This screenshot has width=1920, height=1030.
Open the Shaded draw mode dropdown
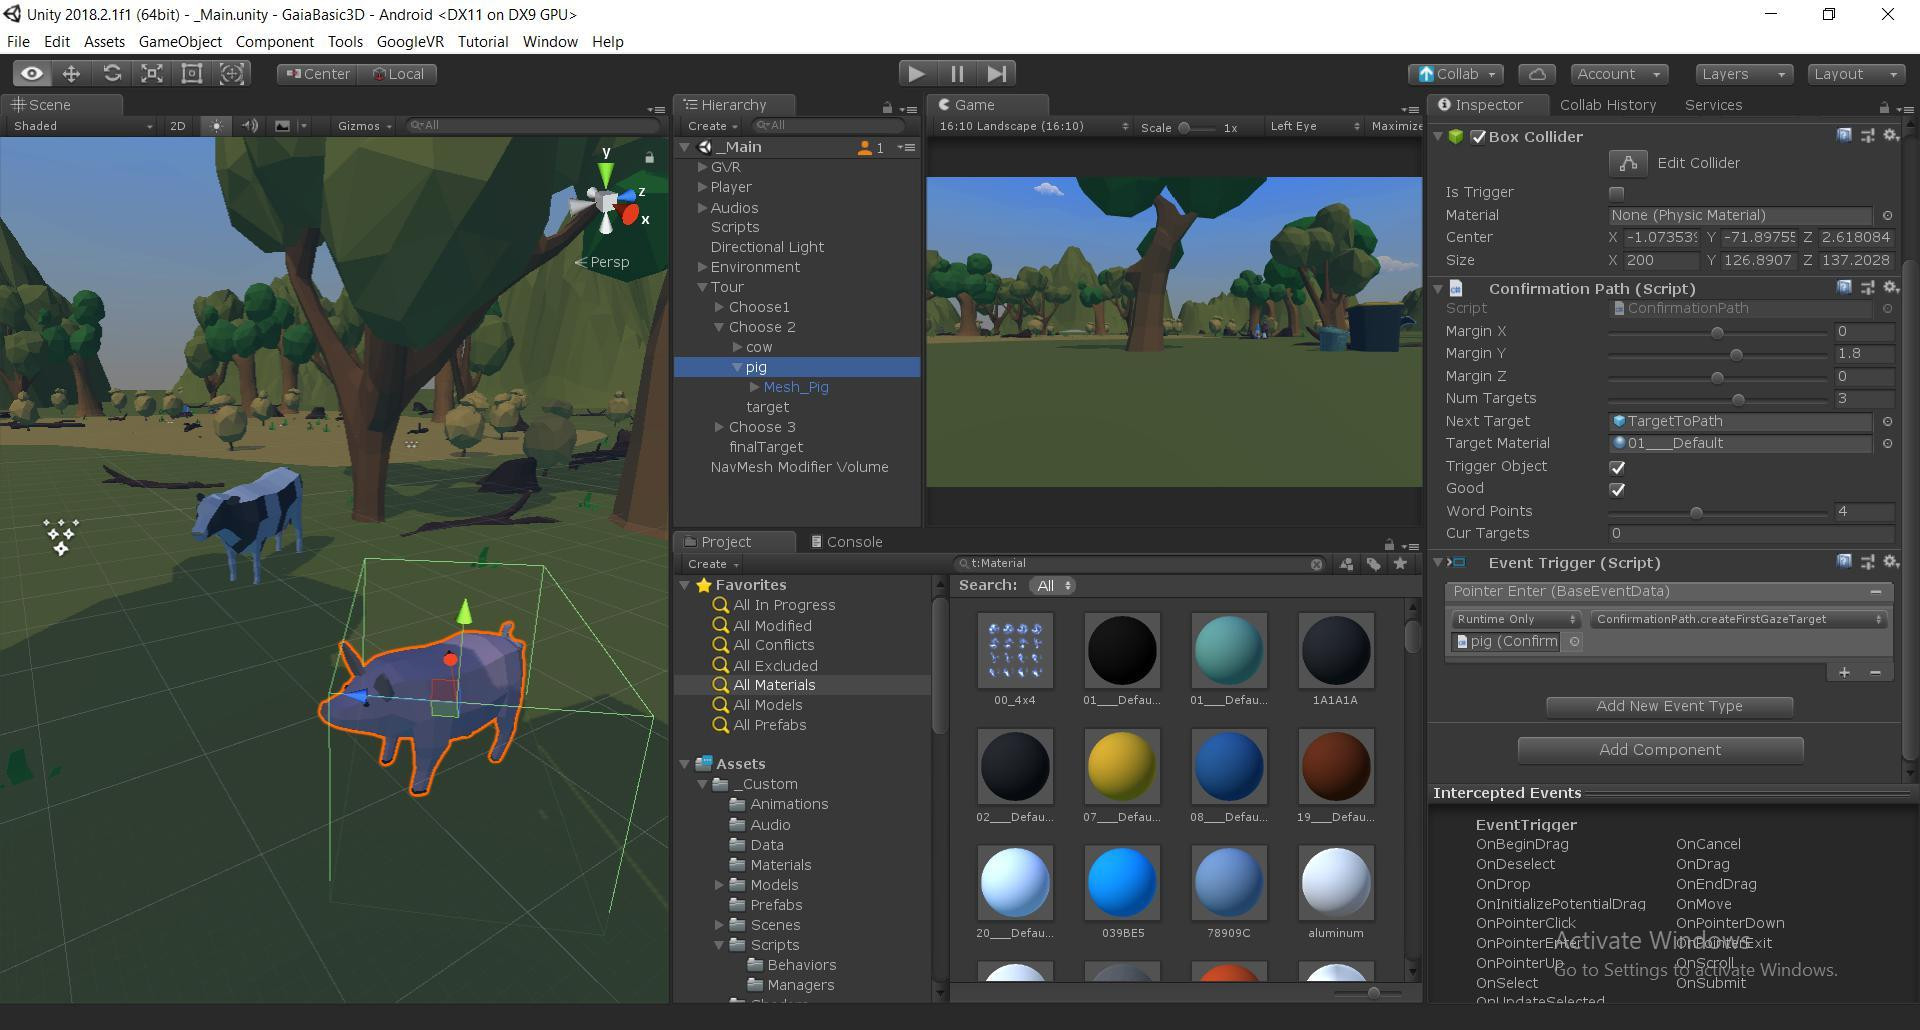82,126
